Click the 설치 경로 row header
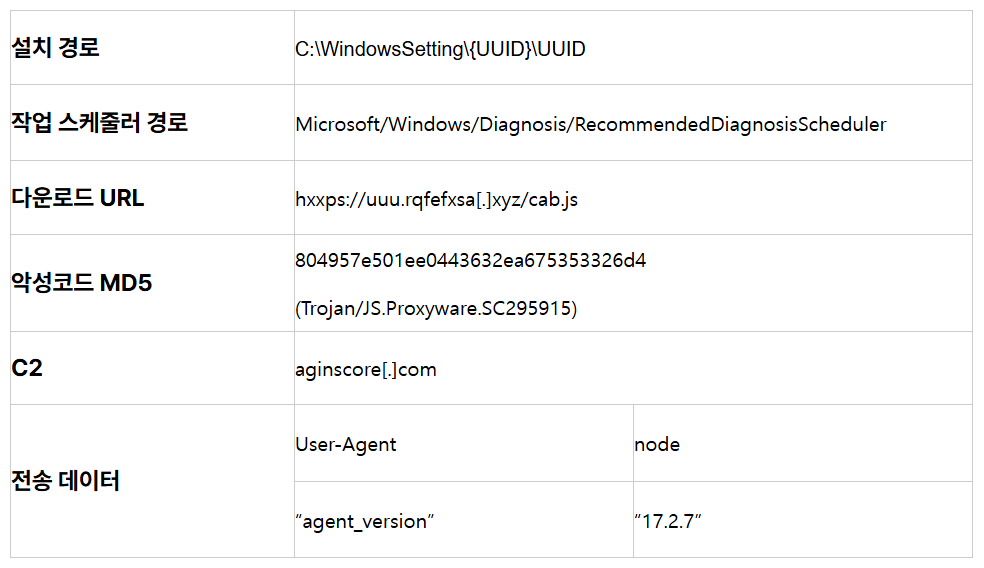This screenshot has width=984, height=568. (x=55, y=47)
